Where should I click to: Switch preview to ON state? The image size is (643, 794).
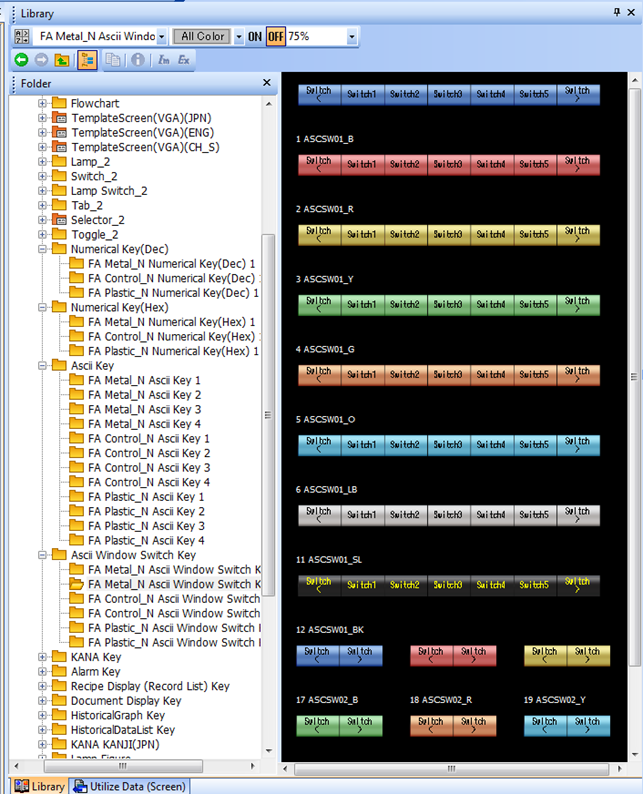click(255, 36)
